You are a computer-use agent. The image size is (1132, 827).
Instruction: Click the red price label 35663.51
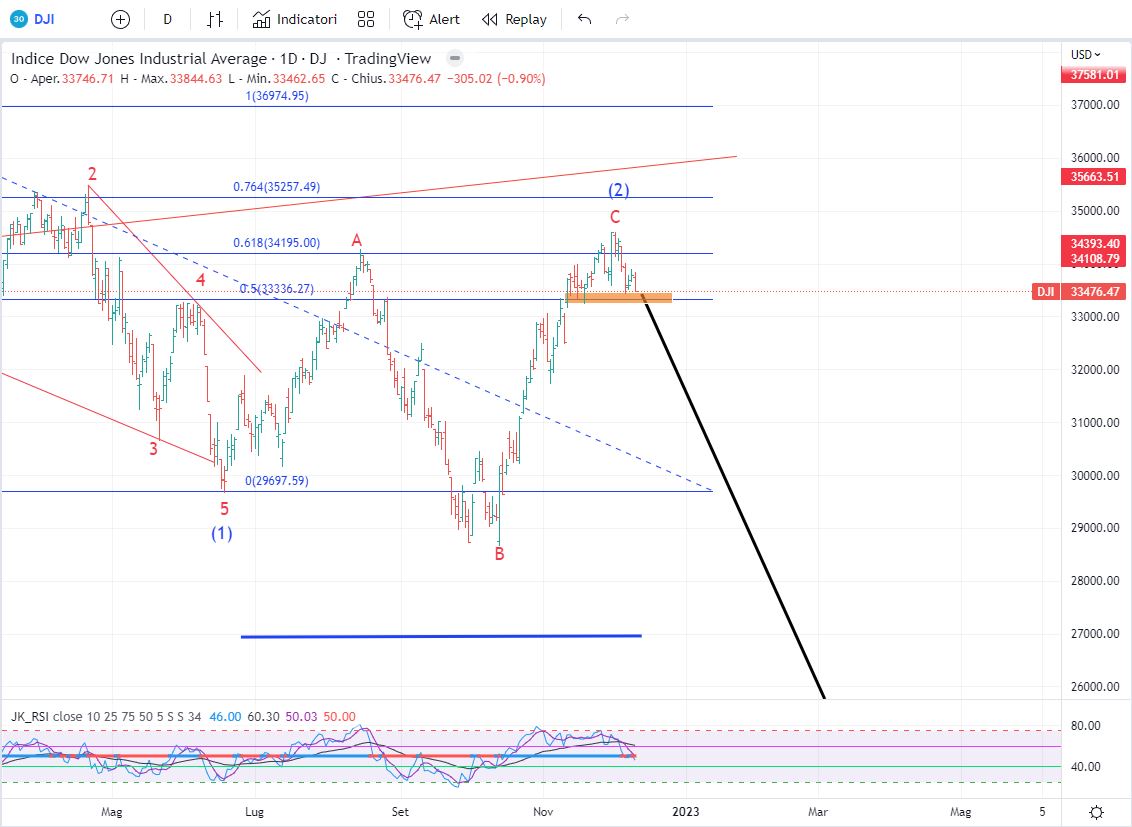1094,176
